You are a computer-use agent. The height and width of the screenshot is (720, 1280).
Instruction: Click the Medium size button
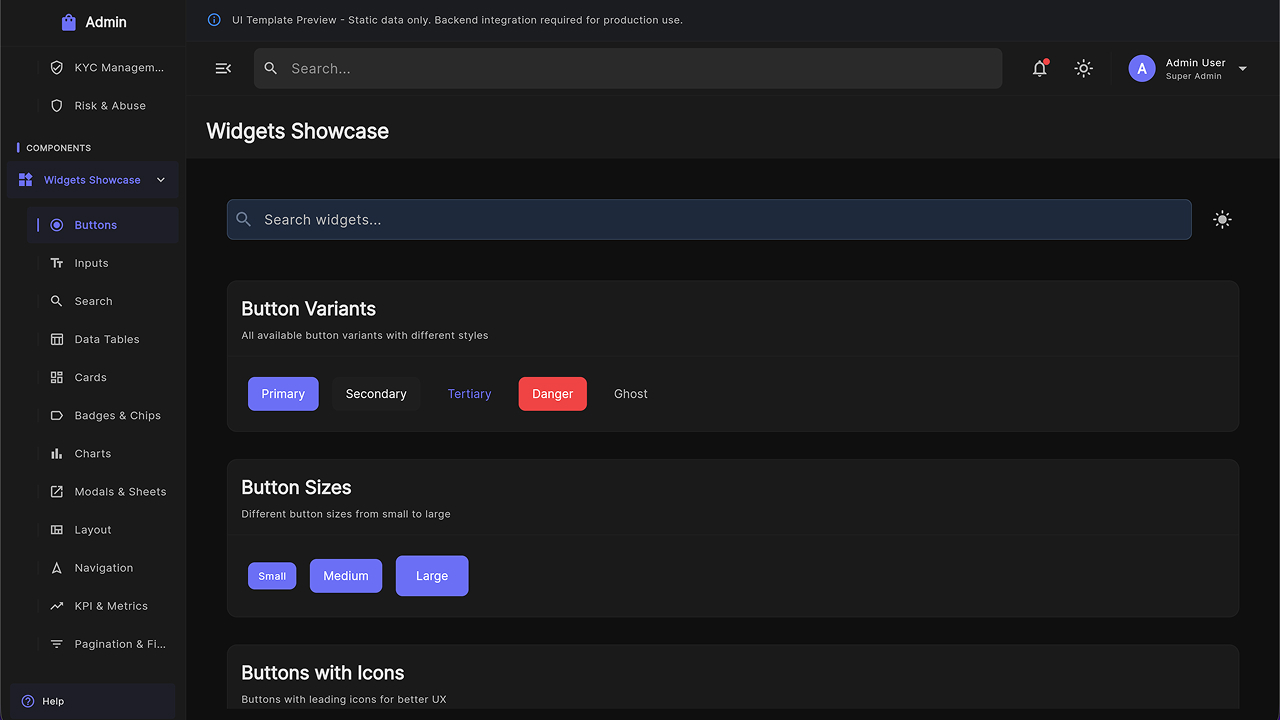[346, 576]
